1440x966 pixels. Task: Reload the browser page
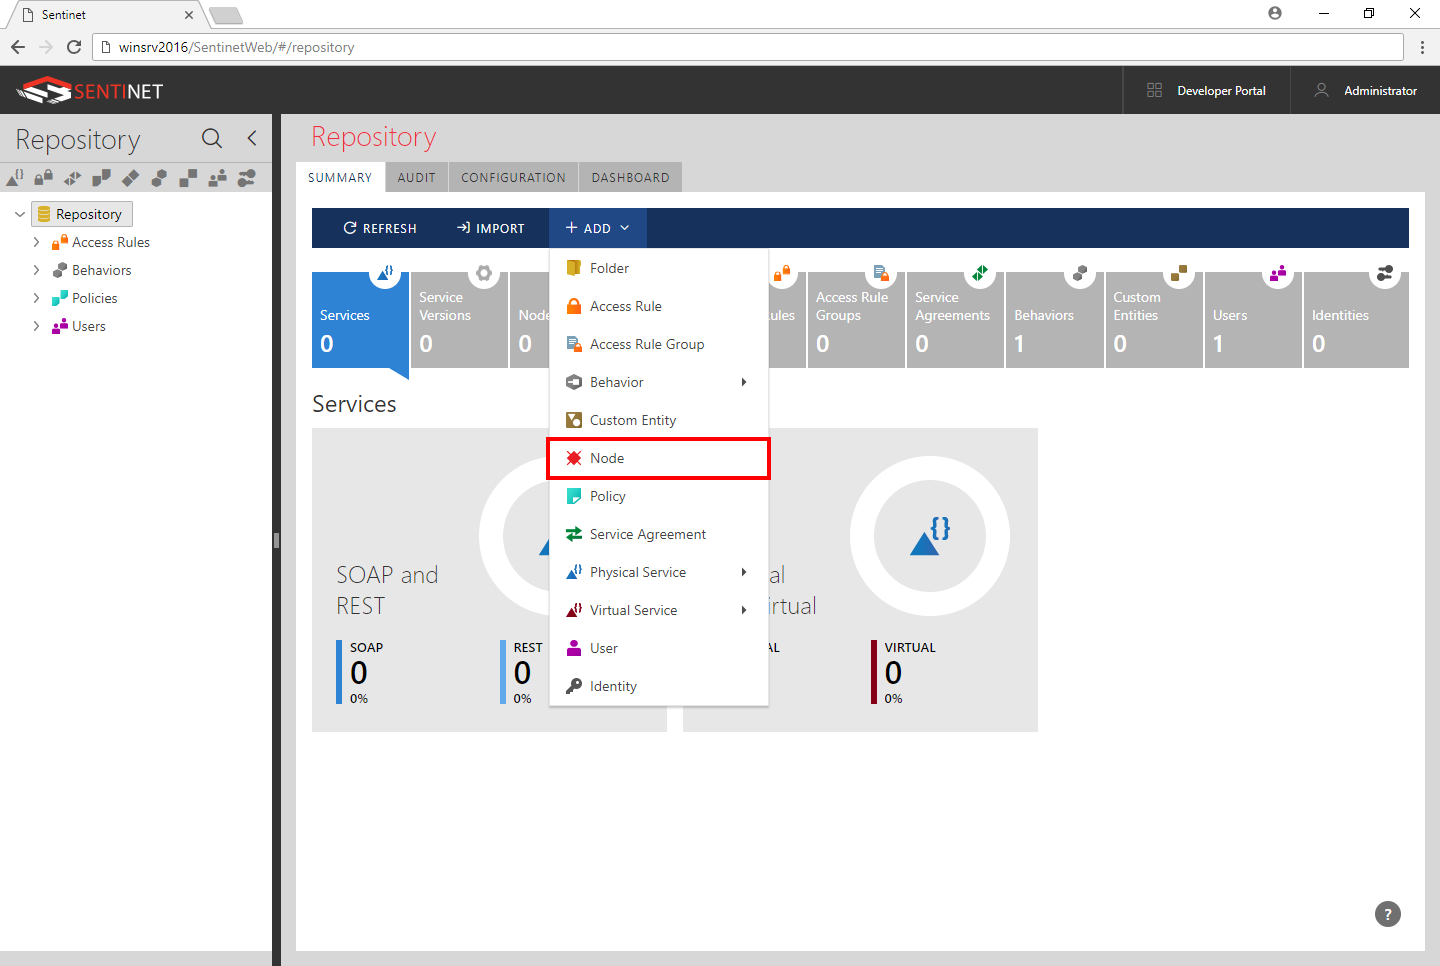pyautogui.click(x=74, y=47)
